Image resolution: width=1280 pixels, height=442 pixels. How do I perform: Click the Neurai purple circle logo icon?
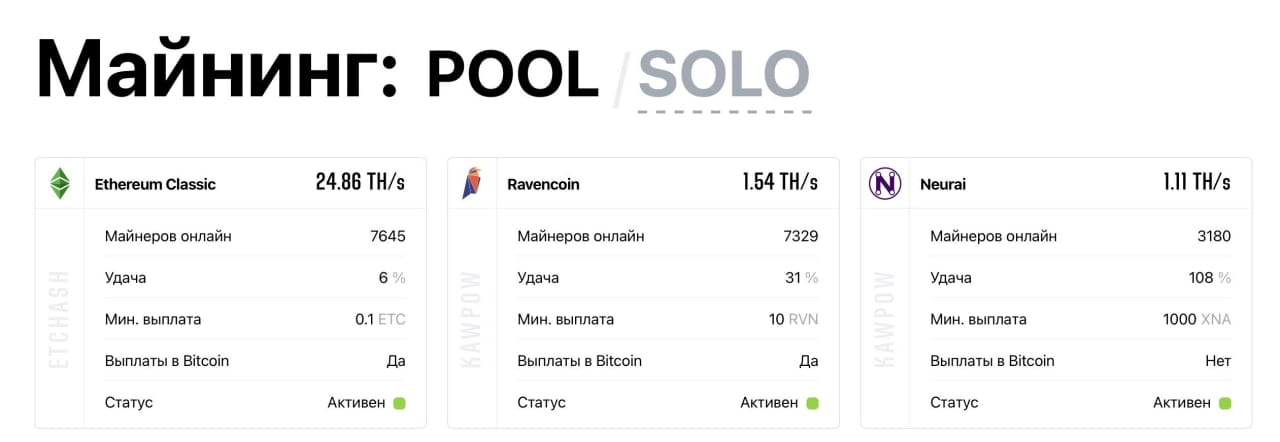coord(885,183)
